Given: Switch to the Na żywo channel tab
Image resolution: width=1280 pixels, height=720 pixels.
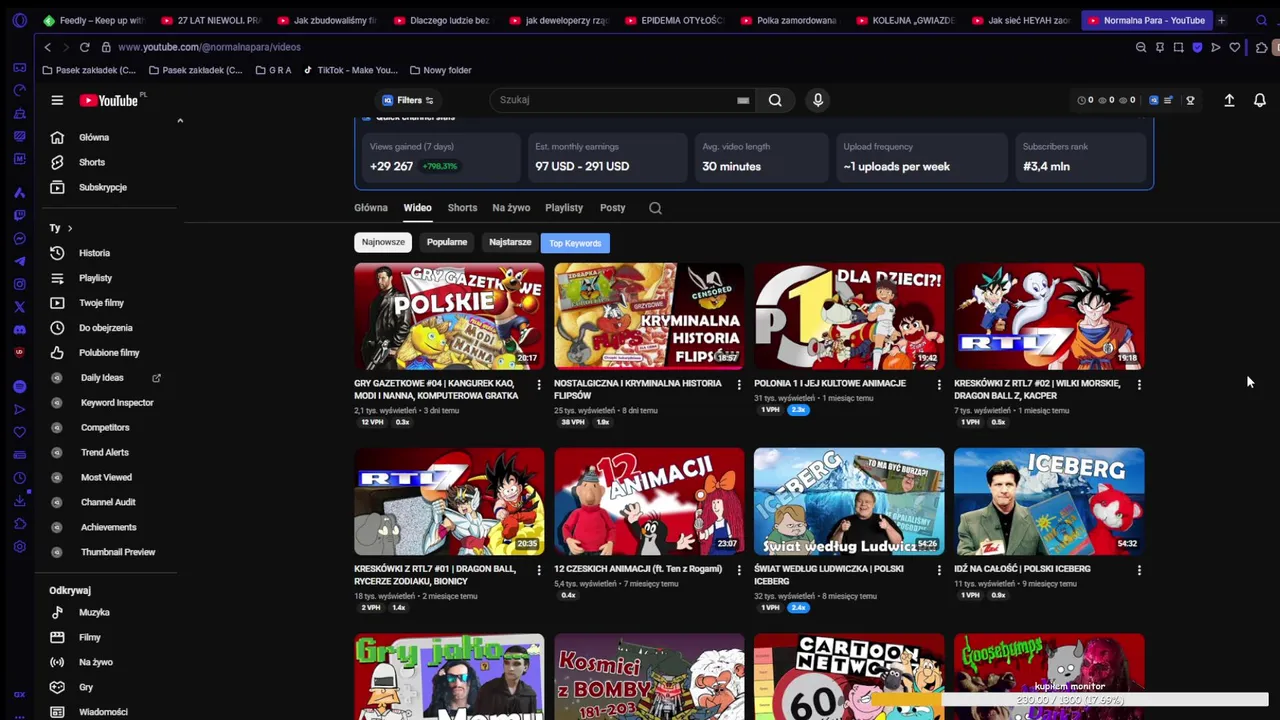Looking at the screenshot, I should (511, 208).
